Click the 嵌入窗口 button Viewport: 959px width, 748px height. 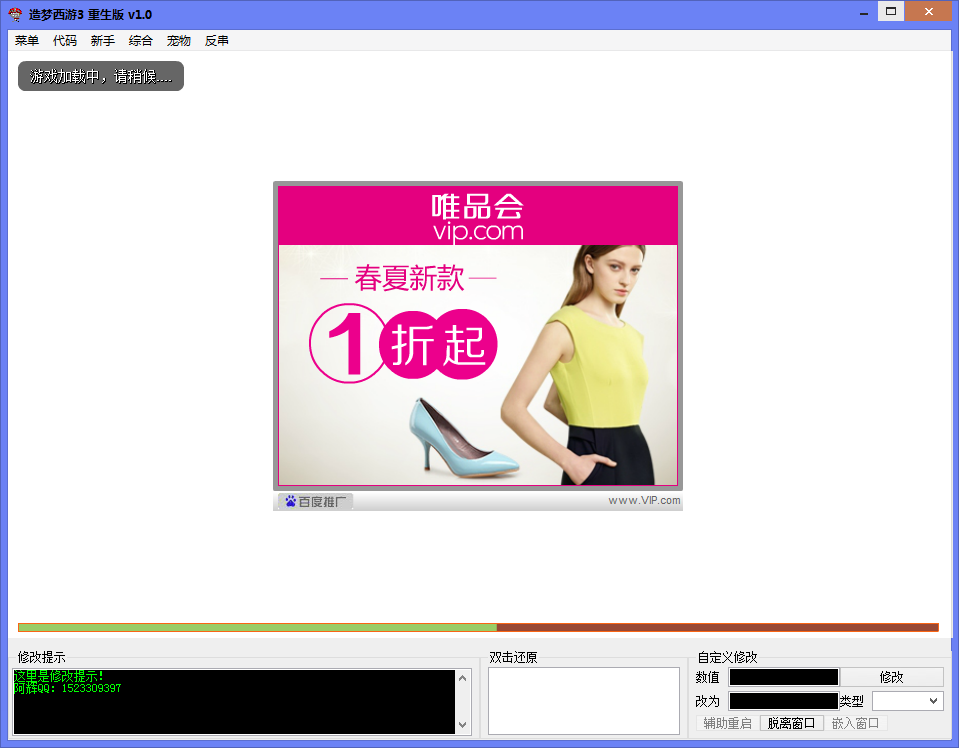coord(855,724)
